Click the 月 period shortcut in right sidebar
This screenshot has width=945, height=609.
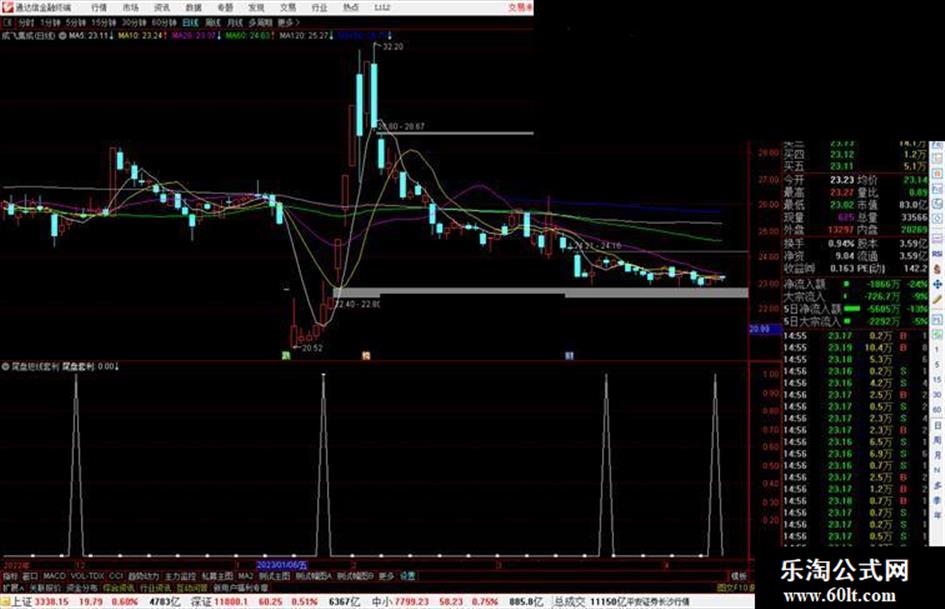pyautogui.click(x=937, y=455)
